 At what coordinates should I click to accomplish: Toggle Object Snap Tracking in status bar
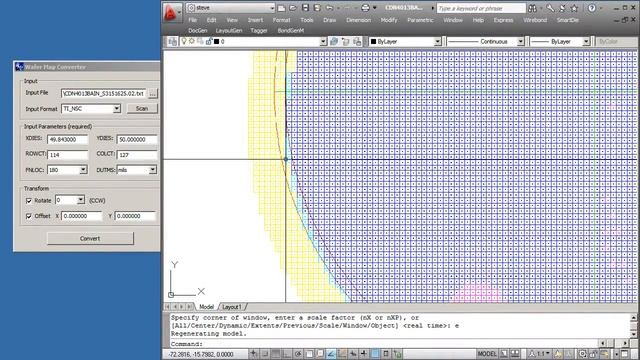pos(331,354)
